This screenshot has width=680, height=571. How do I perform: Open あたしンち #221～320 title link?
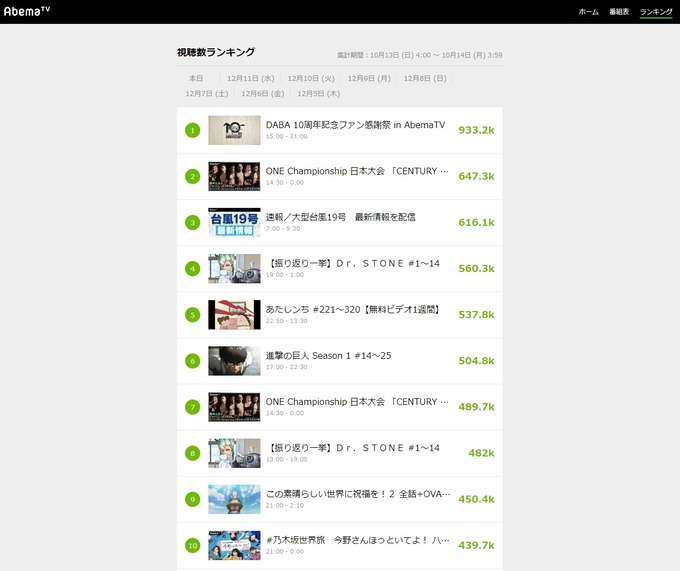(353, 310)
